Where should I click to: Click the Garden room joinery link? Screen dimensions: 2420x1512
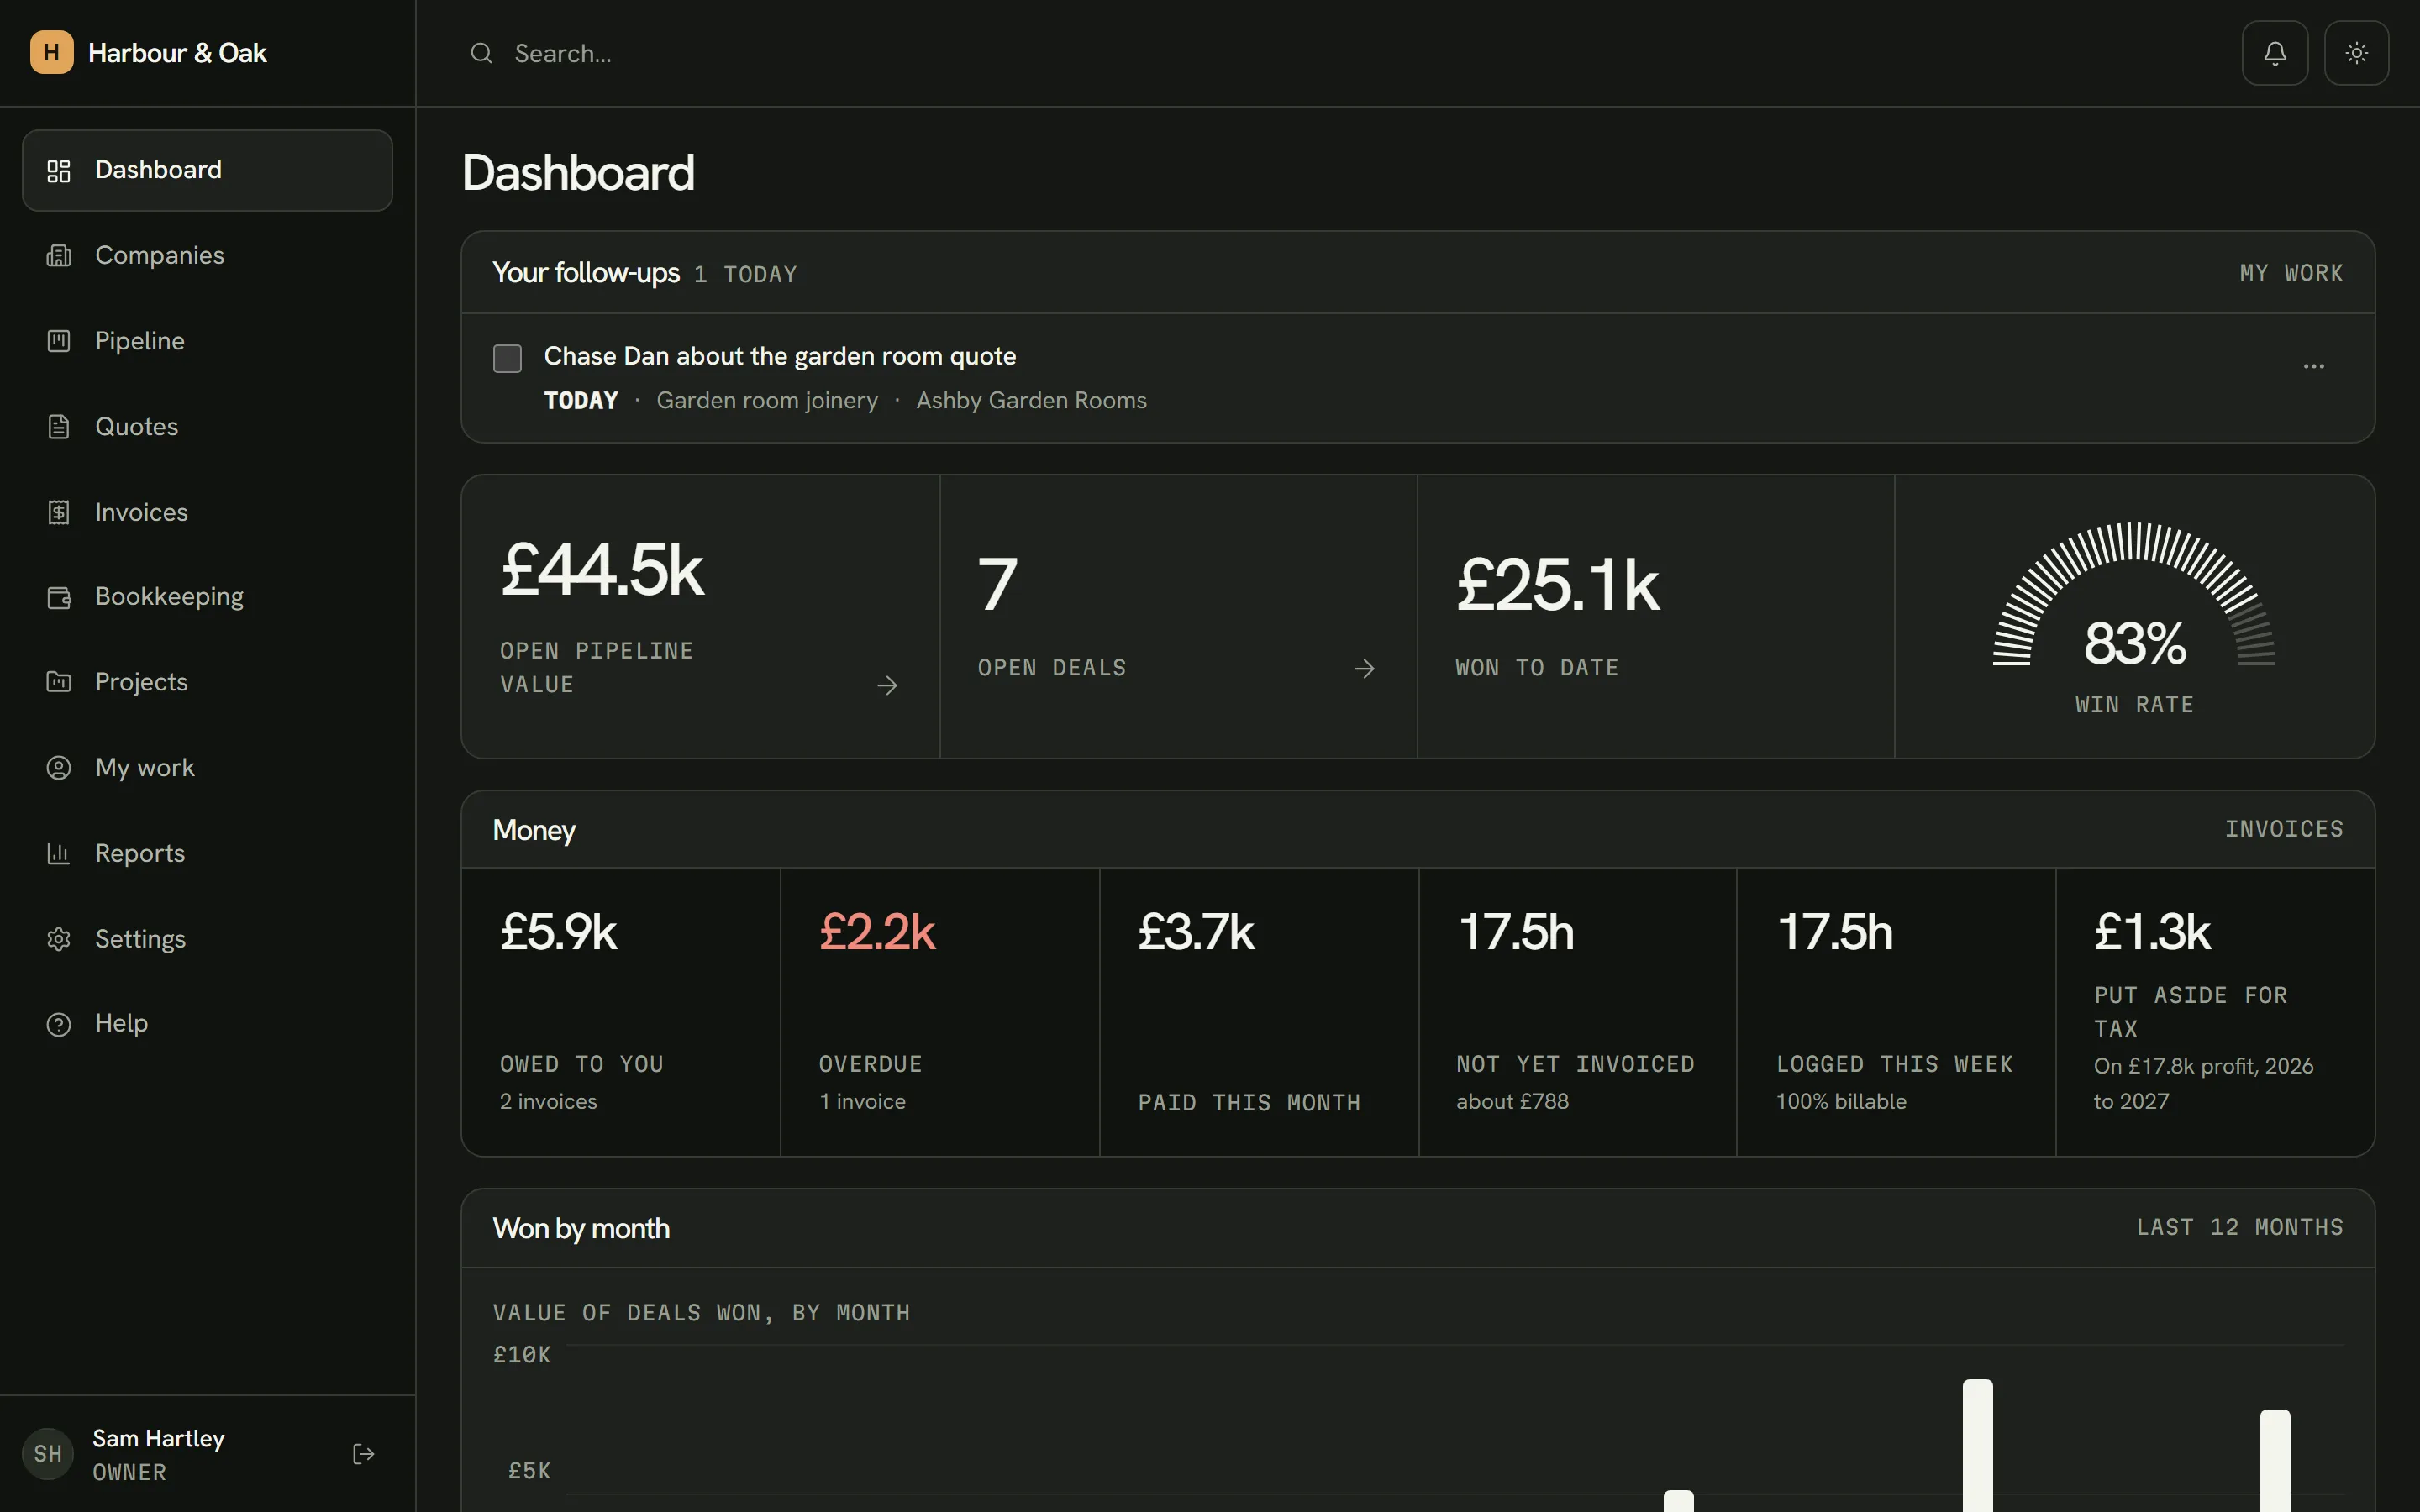(x=767, y=401)
